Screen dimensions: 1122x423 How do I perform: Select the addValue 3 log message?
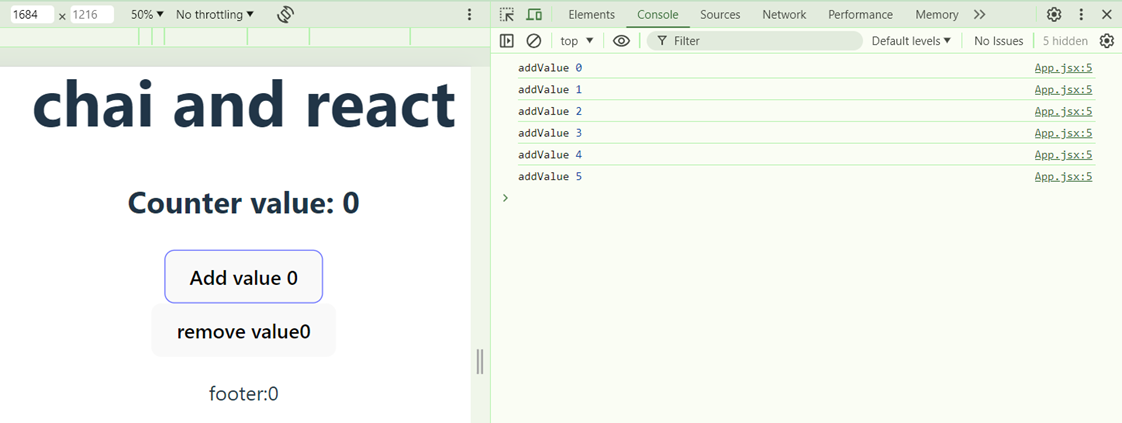click(x=550, y=132)
